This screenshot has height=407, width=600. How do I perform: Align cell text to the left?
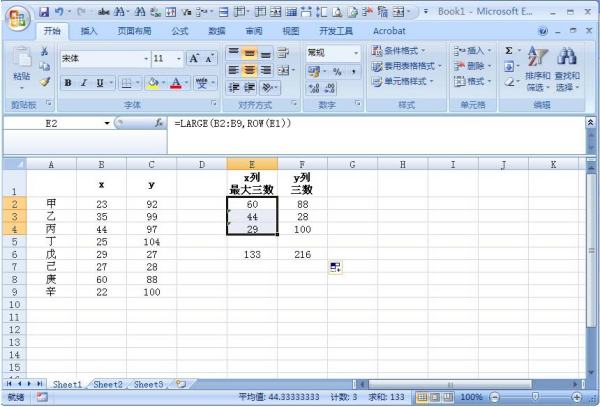(x=233, y=70)
